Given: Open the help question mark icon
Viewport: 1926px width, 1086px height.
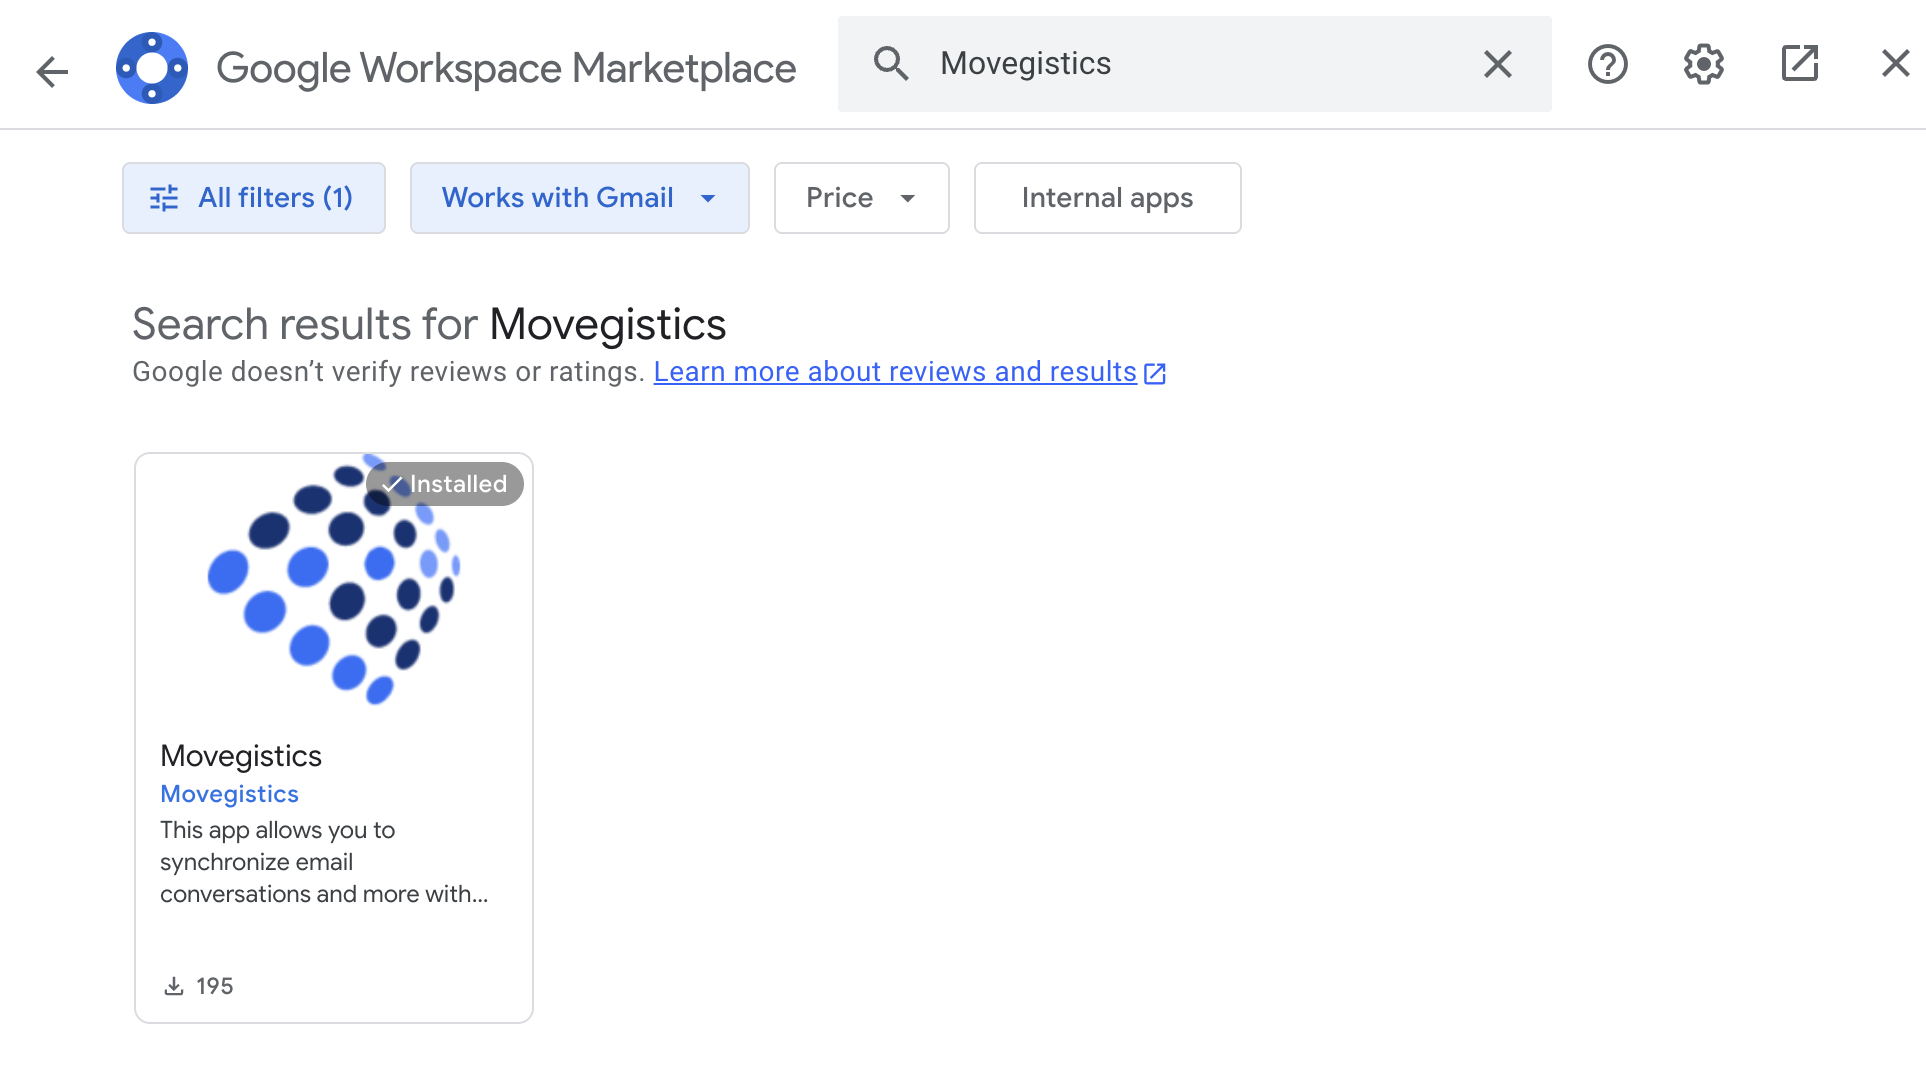Looking at the screenshot, I should point(1607,64).
